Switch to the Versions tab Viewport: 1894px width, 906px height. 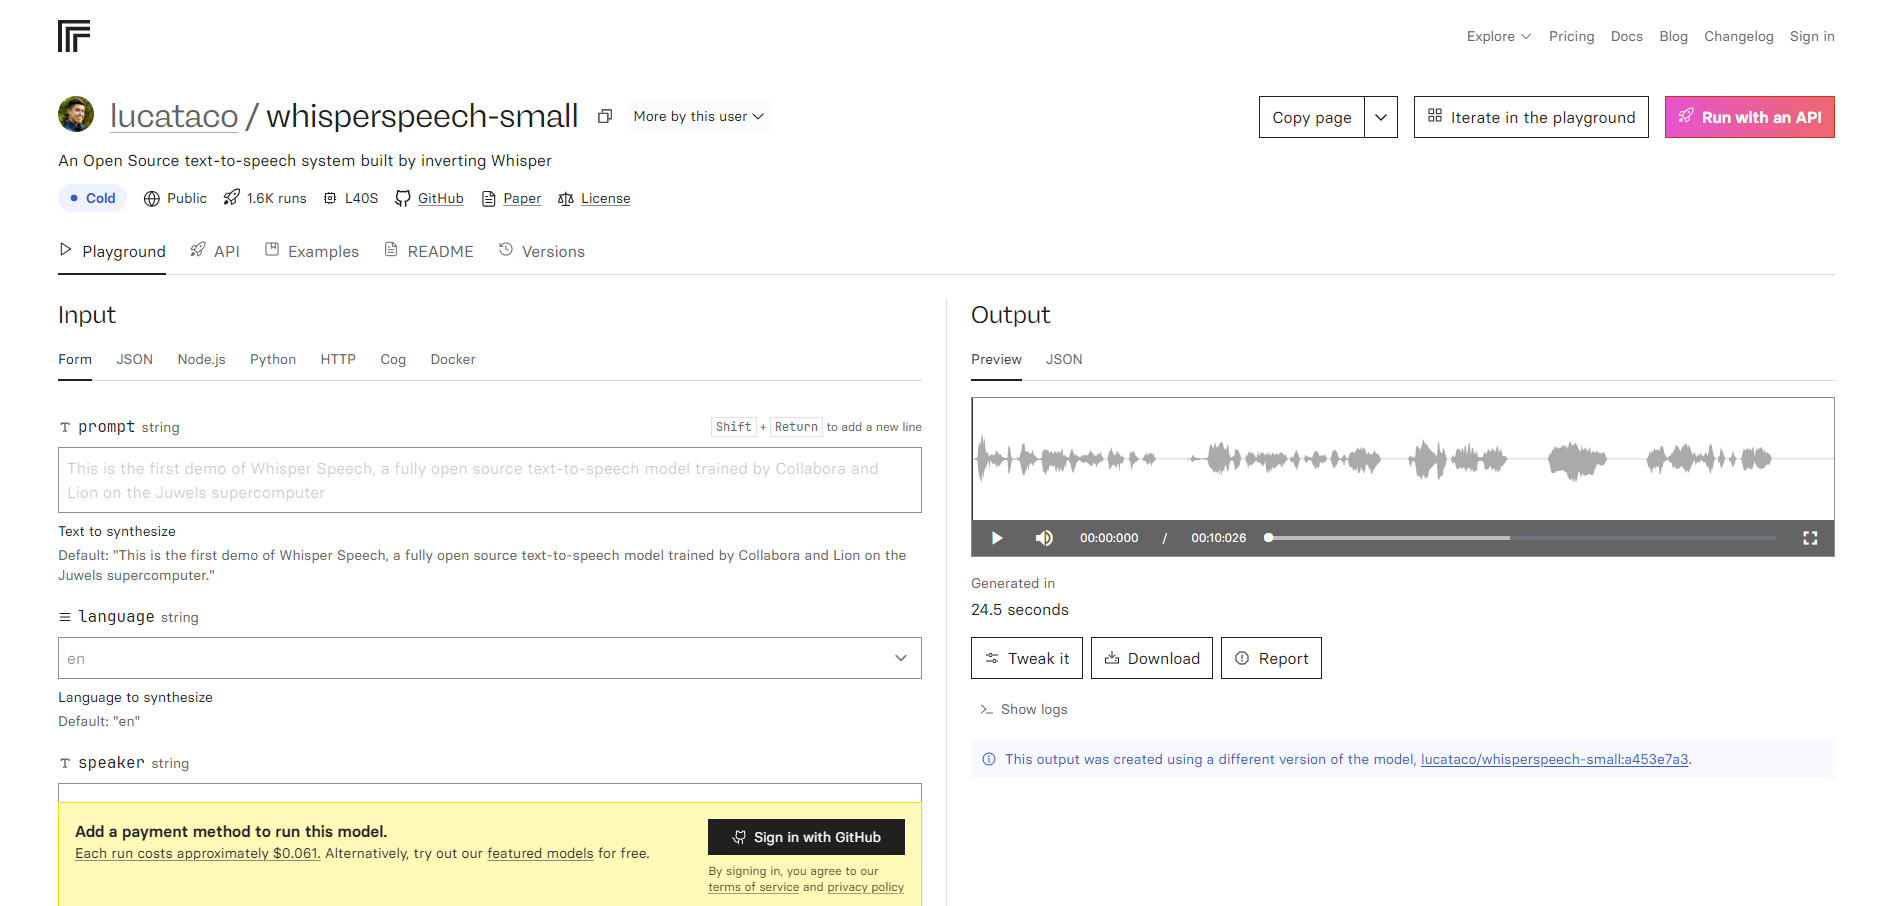point(541,251)
